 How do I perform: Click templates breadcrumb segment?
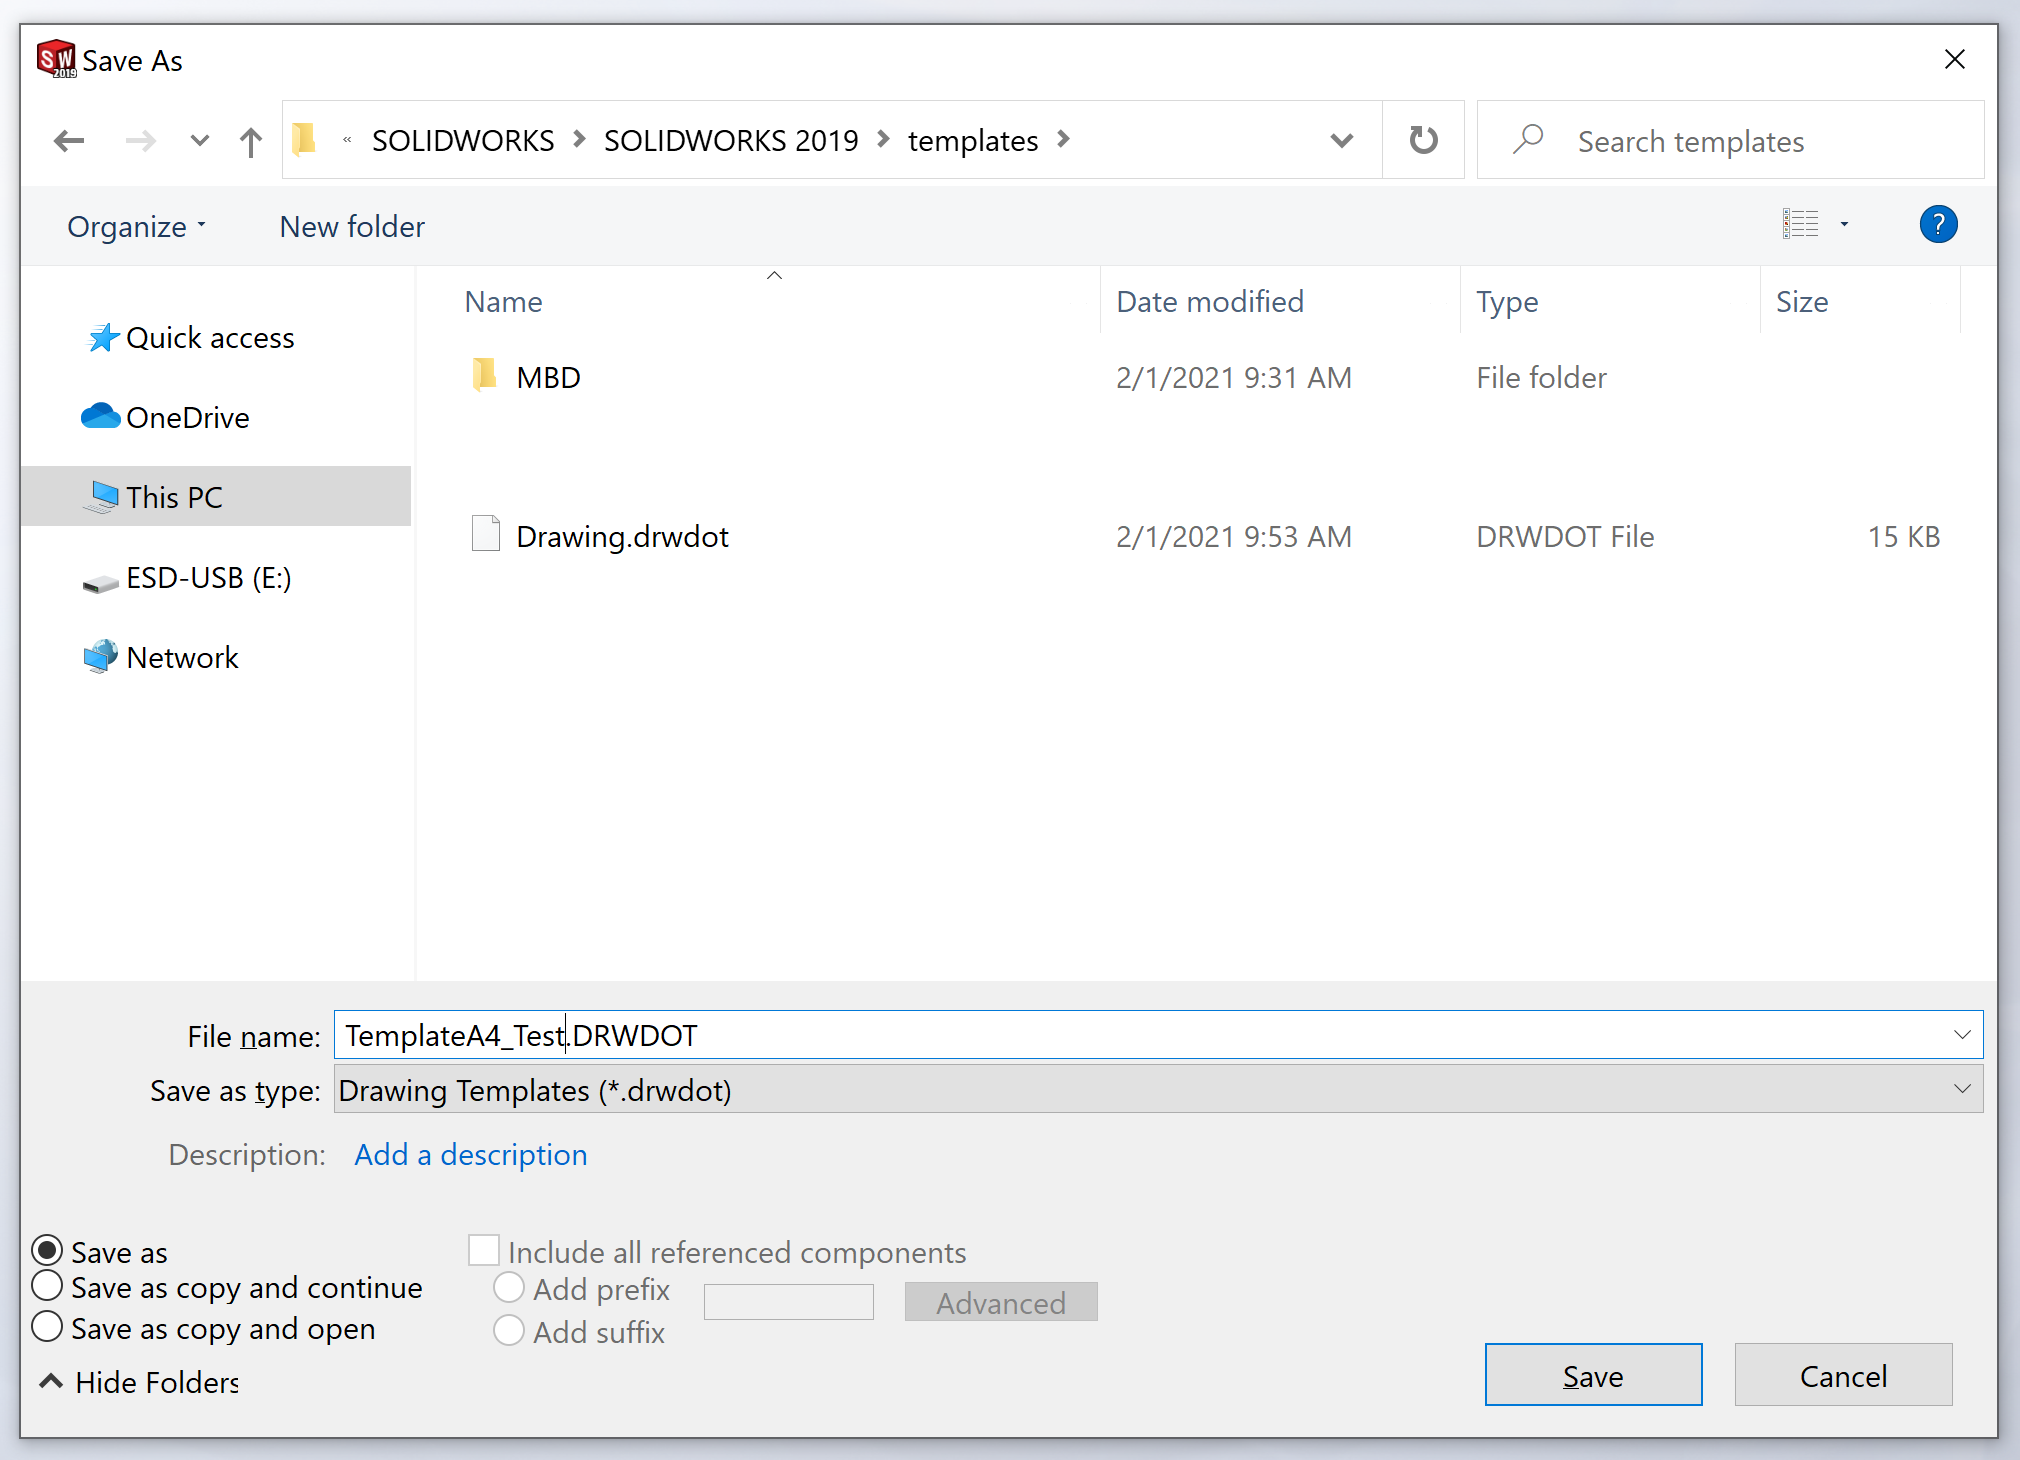(973, 141)
